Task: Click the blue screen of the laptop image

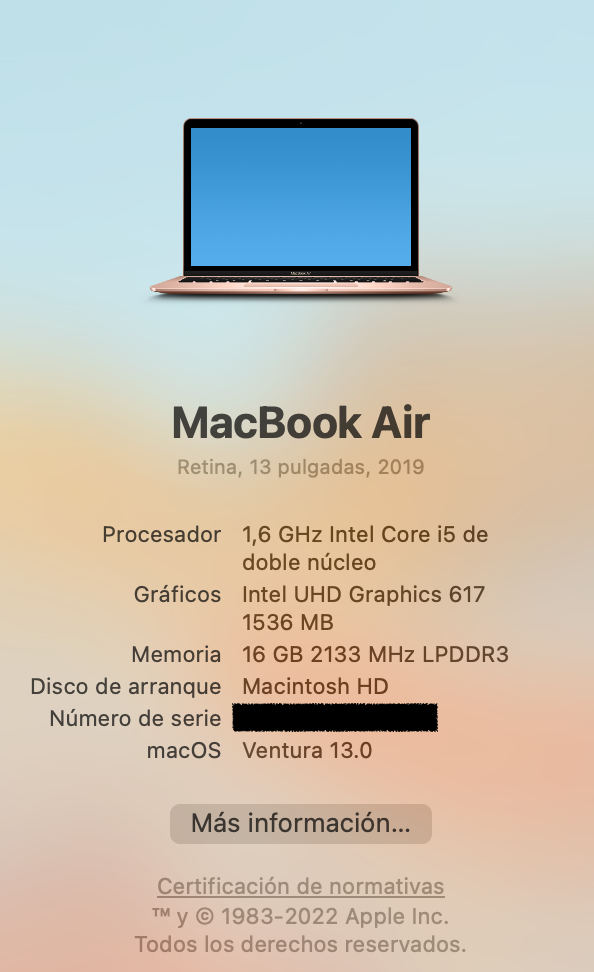Action: click(x=301, y=197)
